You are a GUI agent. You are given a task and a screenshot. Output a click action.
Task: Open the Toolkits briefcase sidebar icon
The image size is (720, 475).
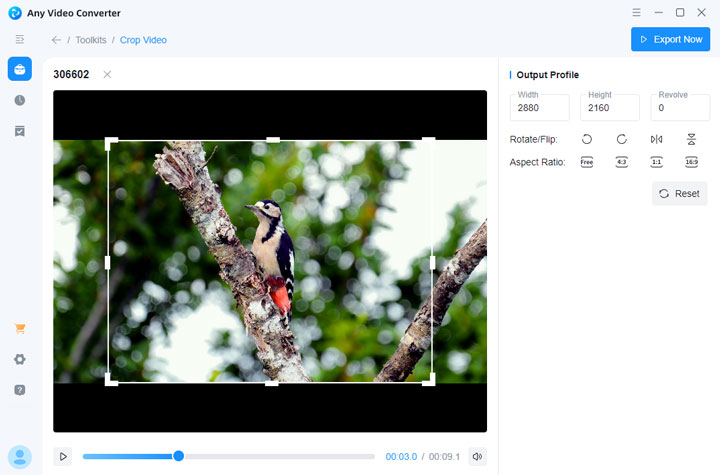(20, 69)
